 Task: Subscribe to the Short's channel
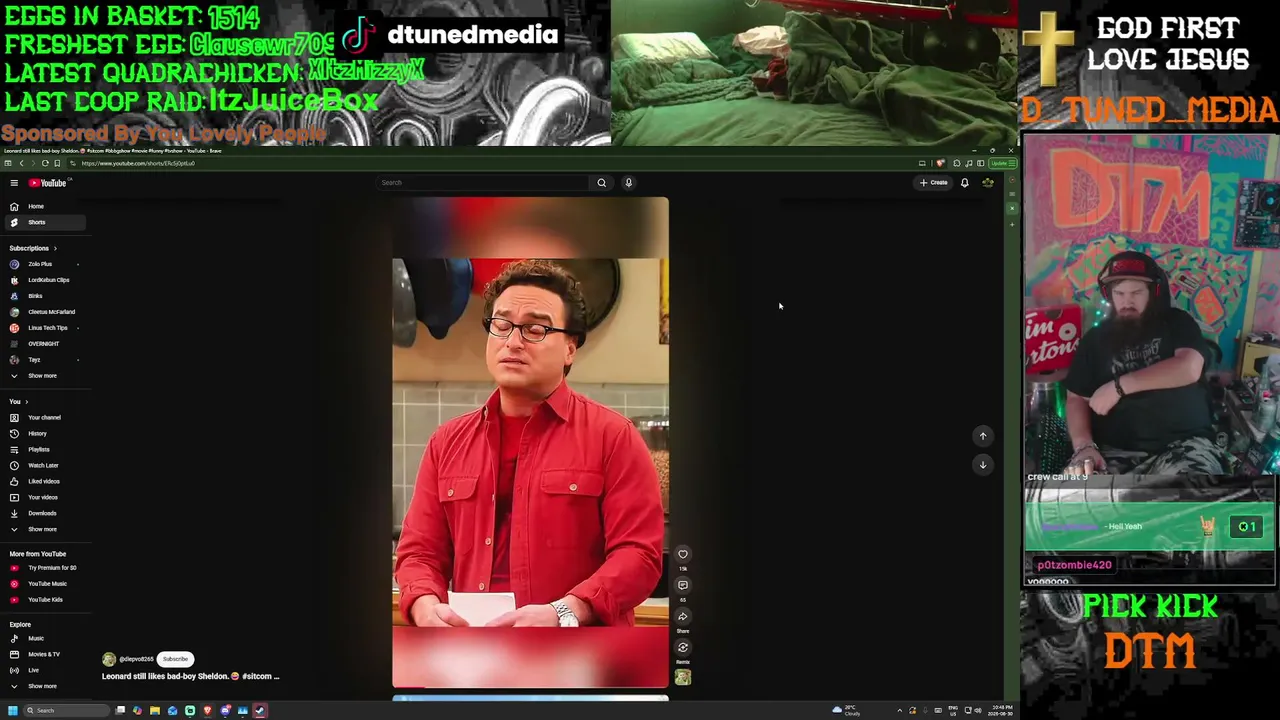pyautogui.click(x=175, y=660)
